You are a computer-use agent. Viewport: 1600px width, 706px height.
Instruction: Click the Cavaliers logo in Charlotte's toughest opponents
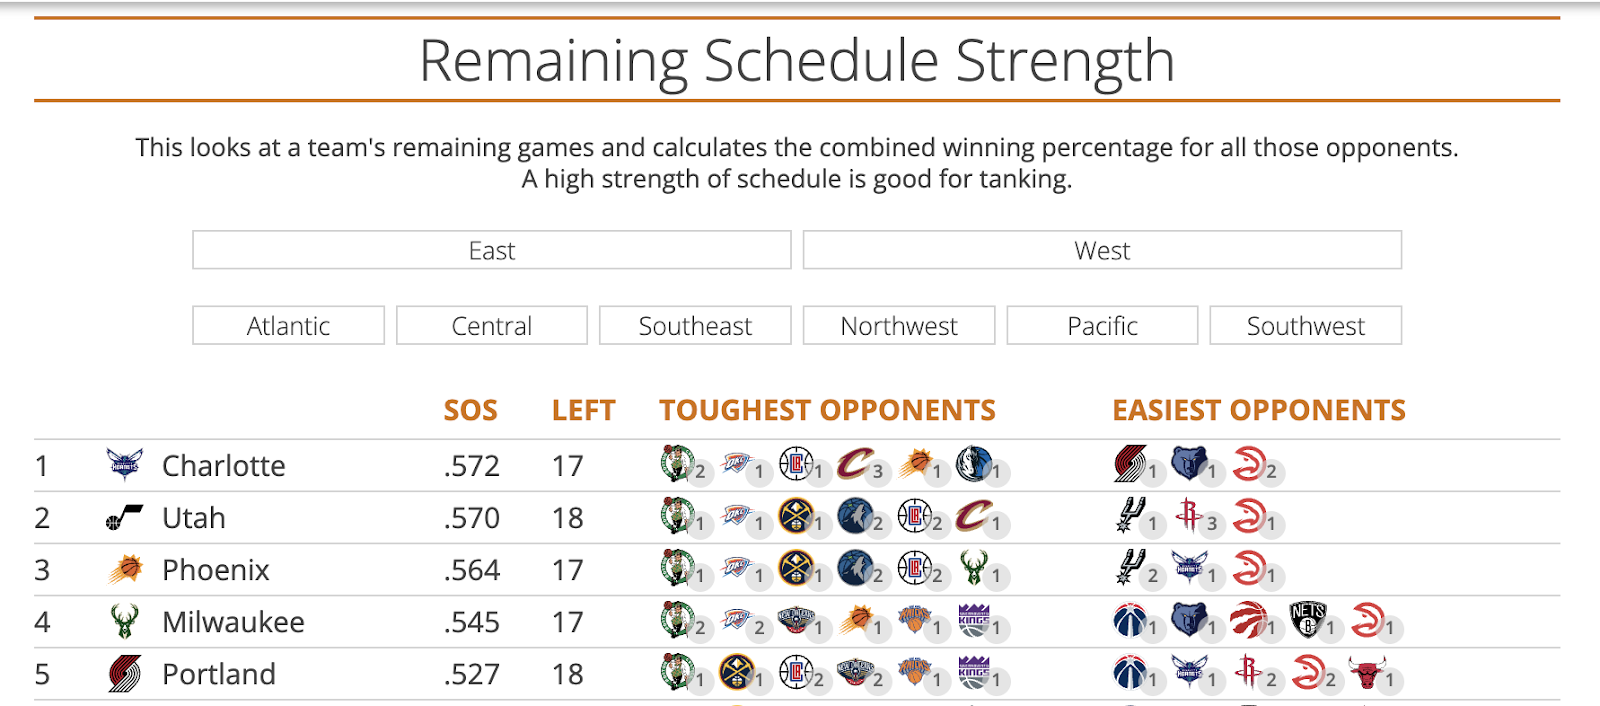click(855, 463)
